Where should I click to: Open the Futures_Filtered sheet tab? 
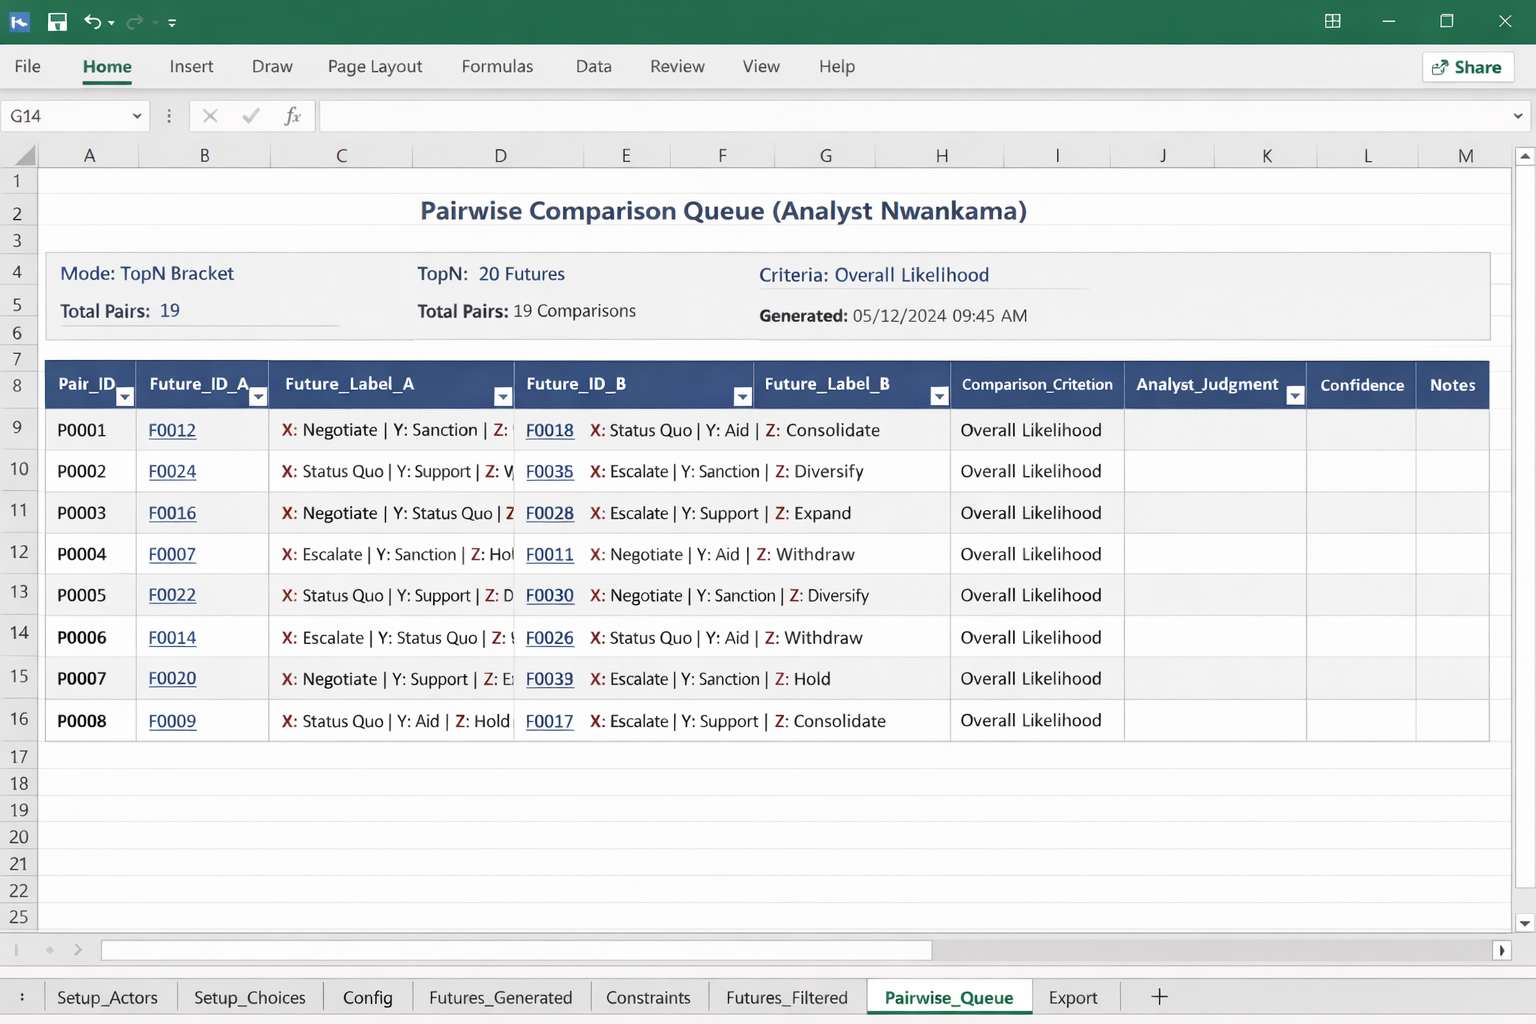[x=787, y=997]
